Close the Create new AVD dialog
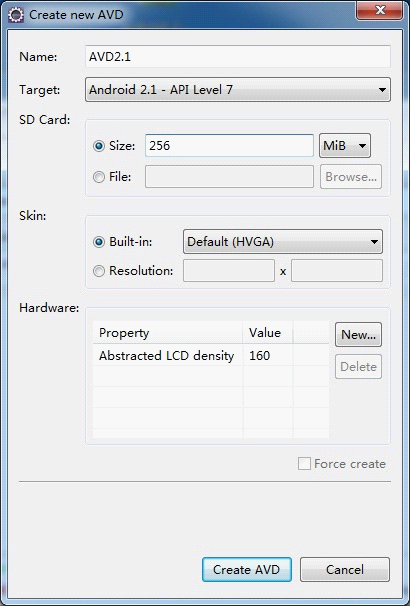The image size is (411, 607). [x=380, y=10]
